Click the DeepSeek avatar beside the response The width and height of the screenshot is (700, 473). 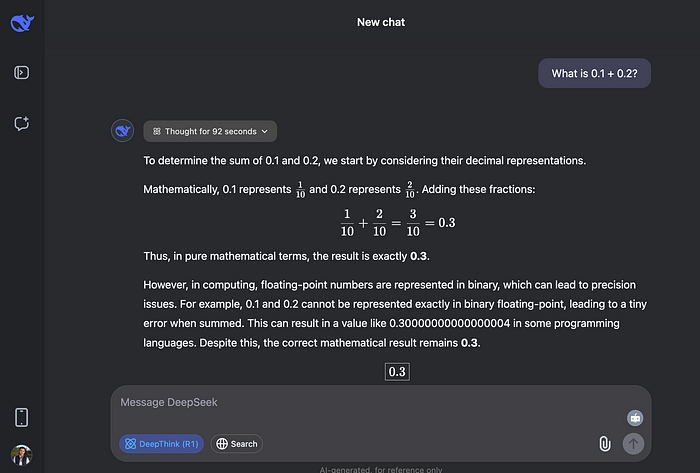click(x=122, y=131)
